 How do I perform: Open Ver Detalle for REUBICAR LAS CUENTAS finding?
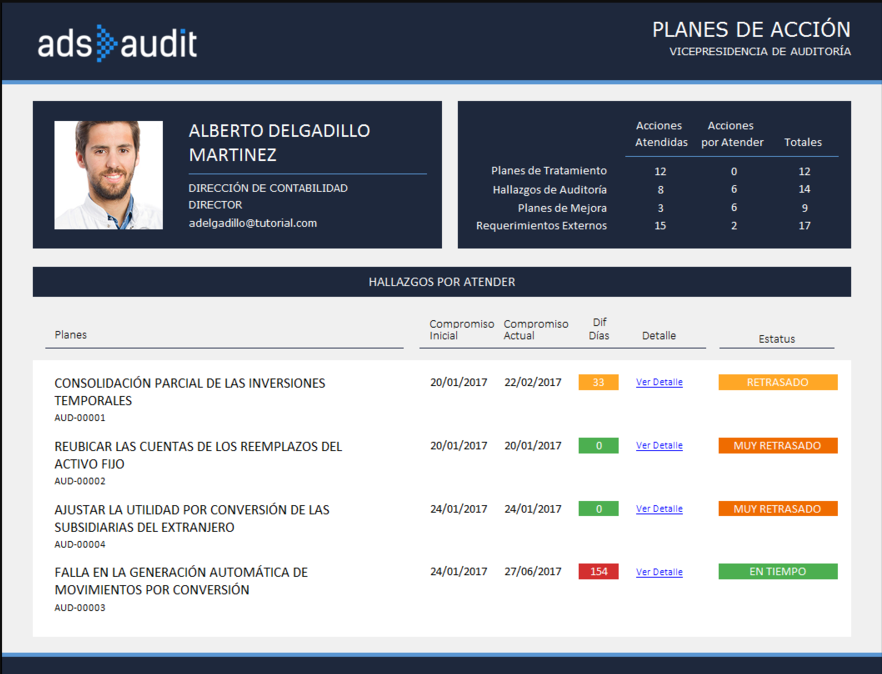coord(658,445)
